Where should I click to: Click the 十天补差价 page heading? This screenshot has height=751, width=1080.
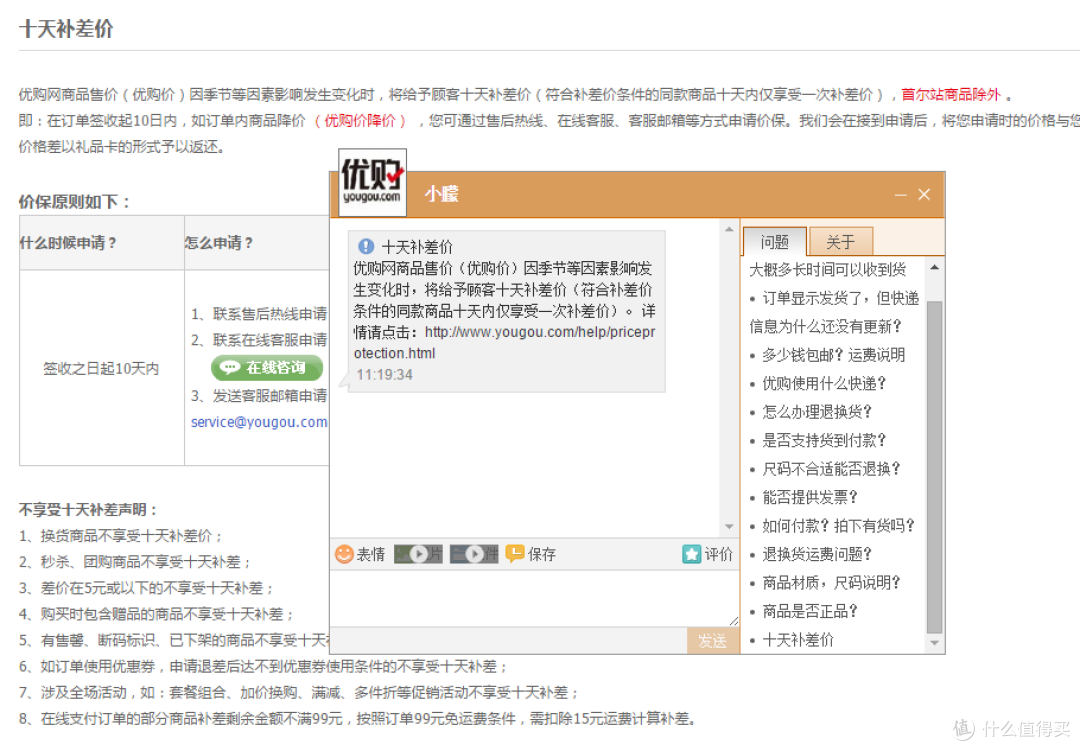[x=66, y=29]
